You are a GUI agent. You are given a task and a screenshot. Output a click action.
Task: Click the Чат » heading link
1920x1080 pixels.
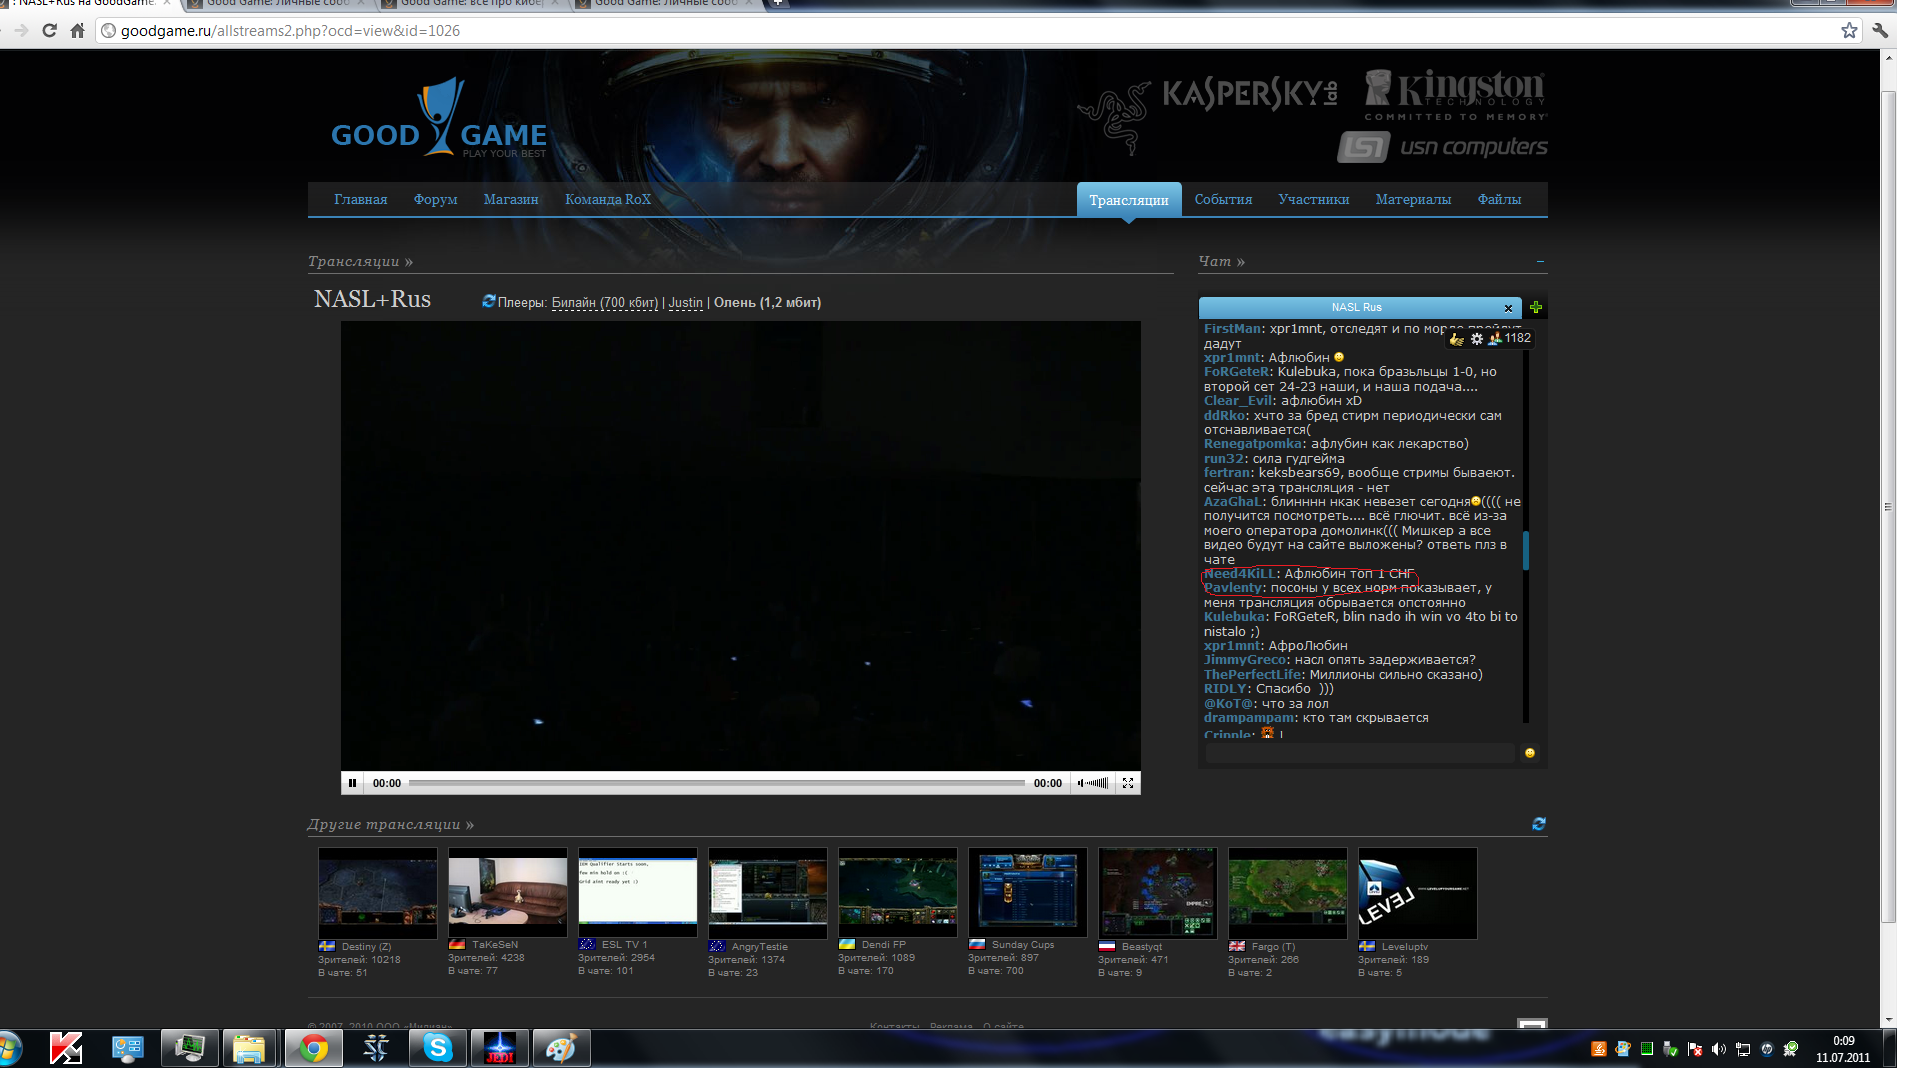coord(1221,262)
